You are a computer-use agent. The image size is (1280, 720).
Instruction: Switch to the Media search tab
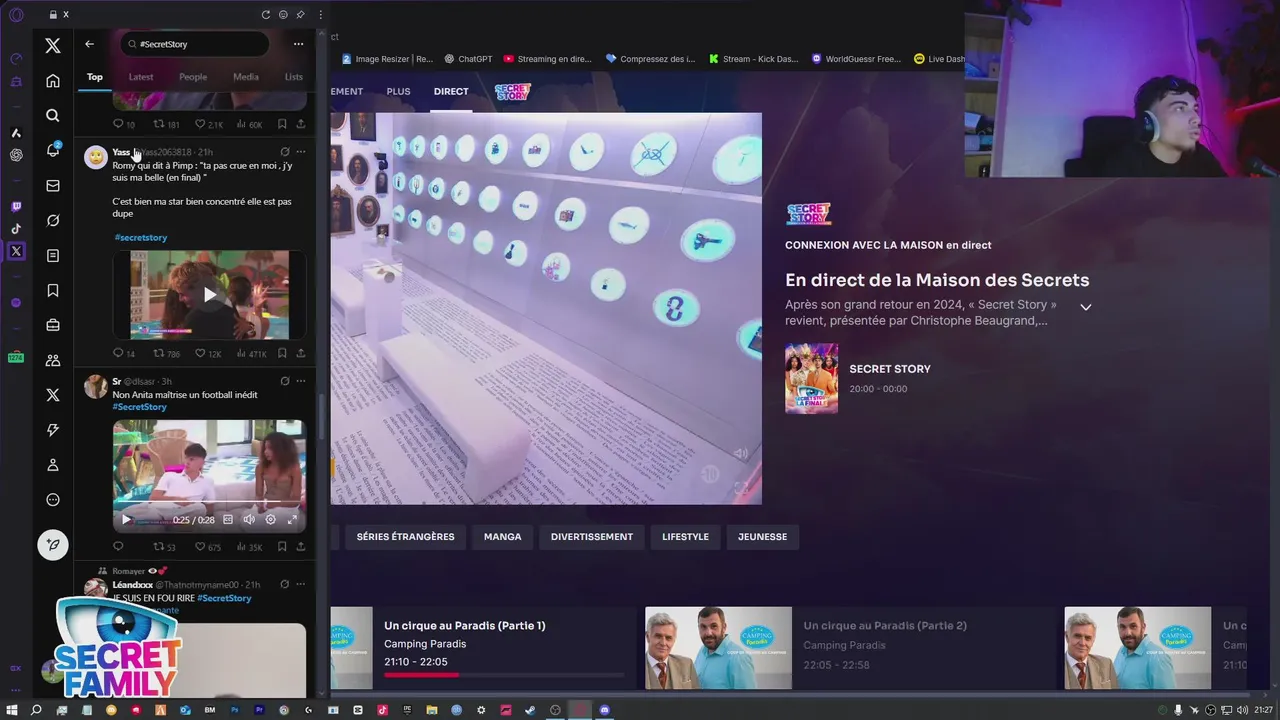pyautogui.click(x=246, y=77)
